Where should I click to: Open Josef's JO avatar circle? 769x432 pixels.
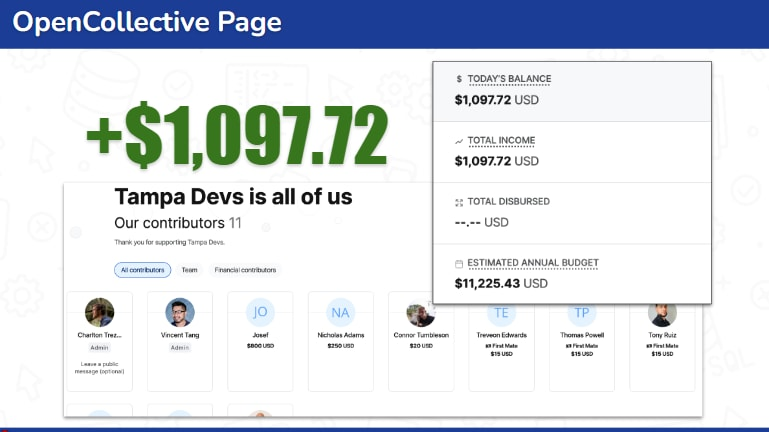tap(260, 313)
